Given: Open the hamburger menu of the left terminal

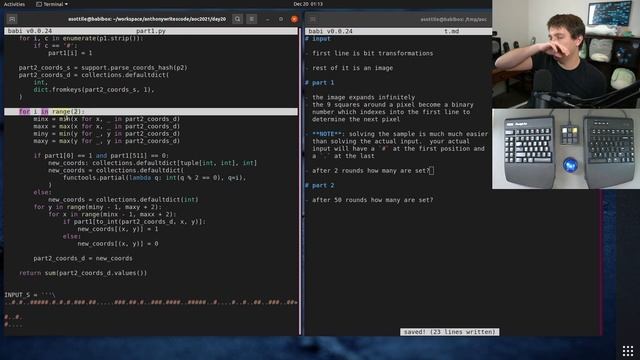Looking at the screenshot, I should click(x=251, y=19).
